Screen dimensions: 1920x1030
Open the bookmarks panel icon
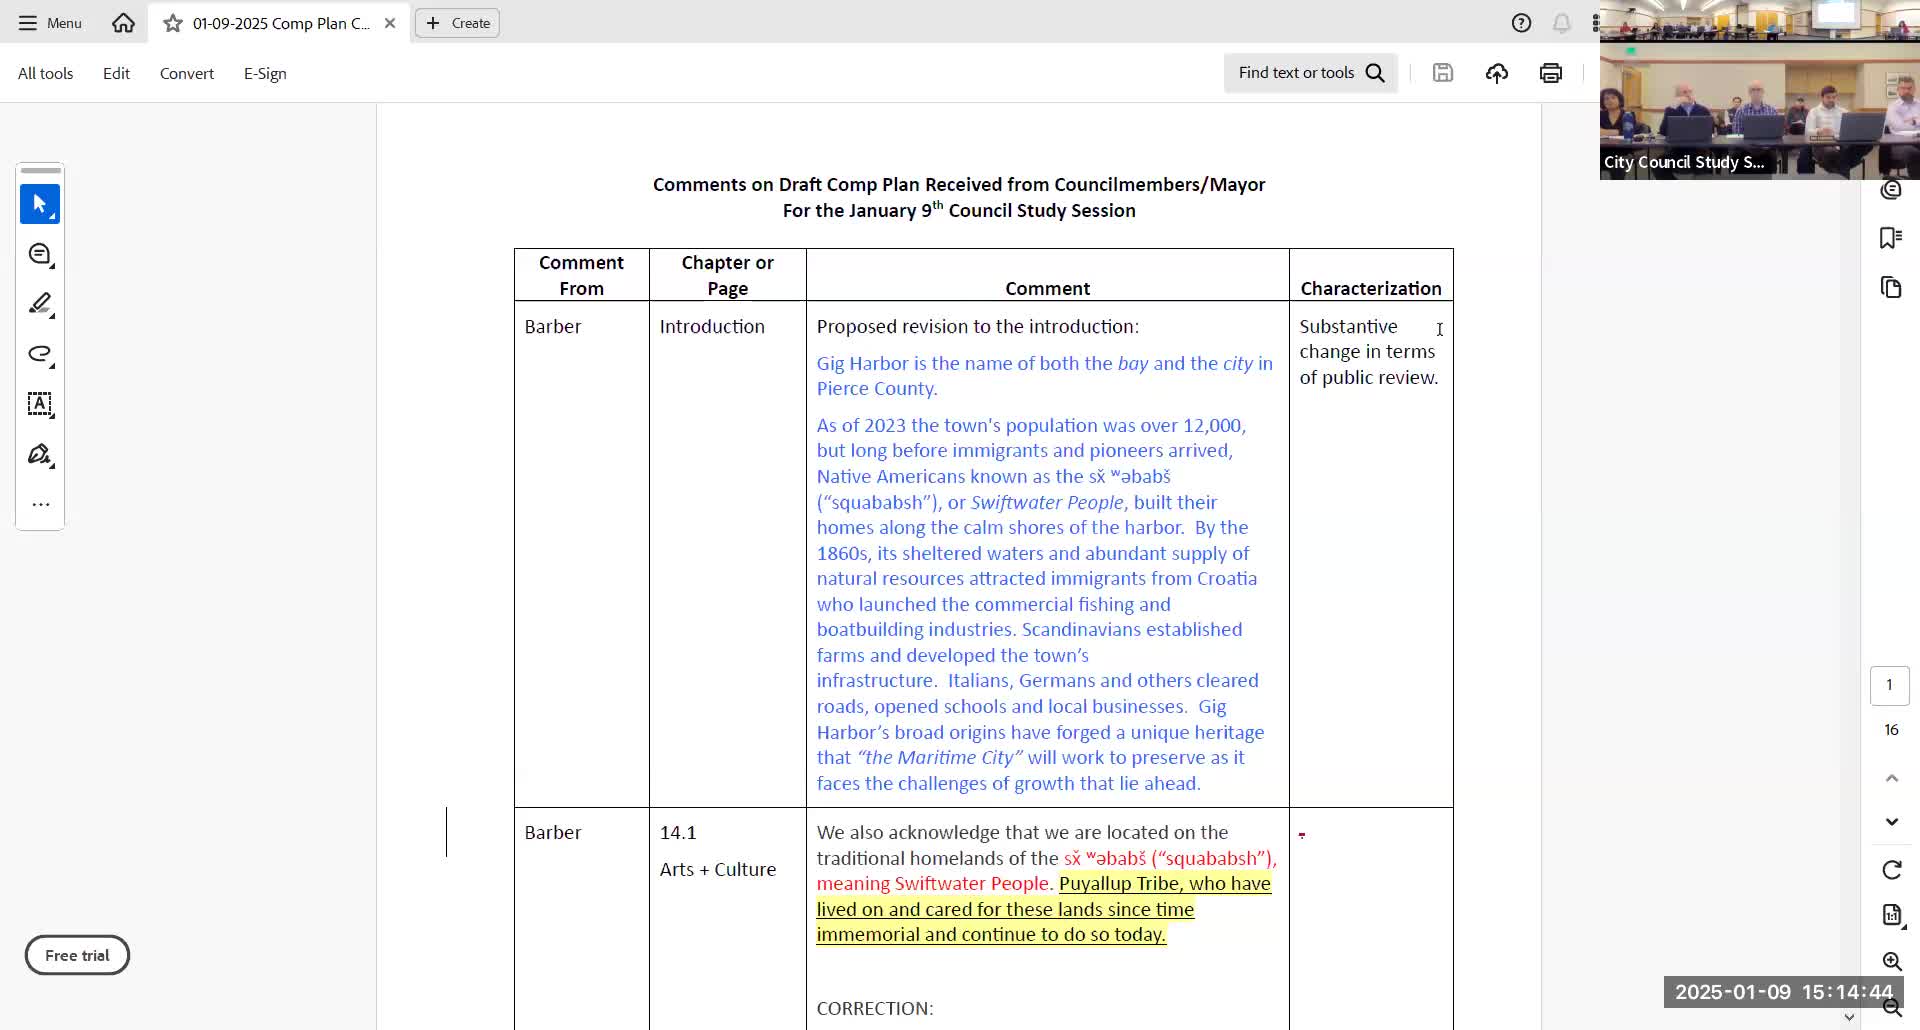(x=1890, y=238)
